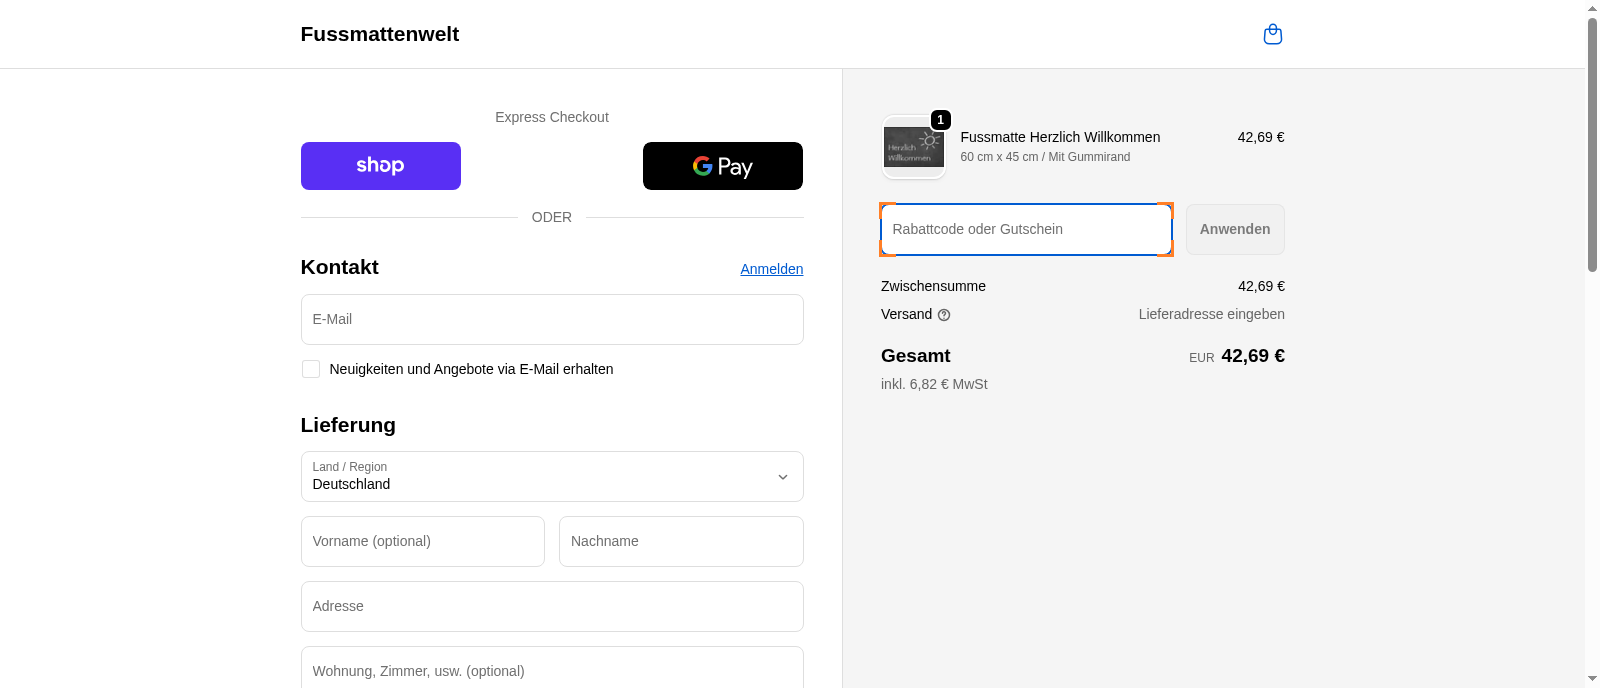Click the chevron arrow in country selector
Viewport: 1600px width, 688px height.
click(x=783, y=477)
